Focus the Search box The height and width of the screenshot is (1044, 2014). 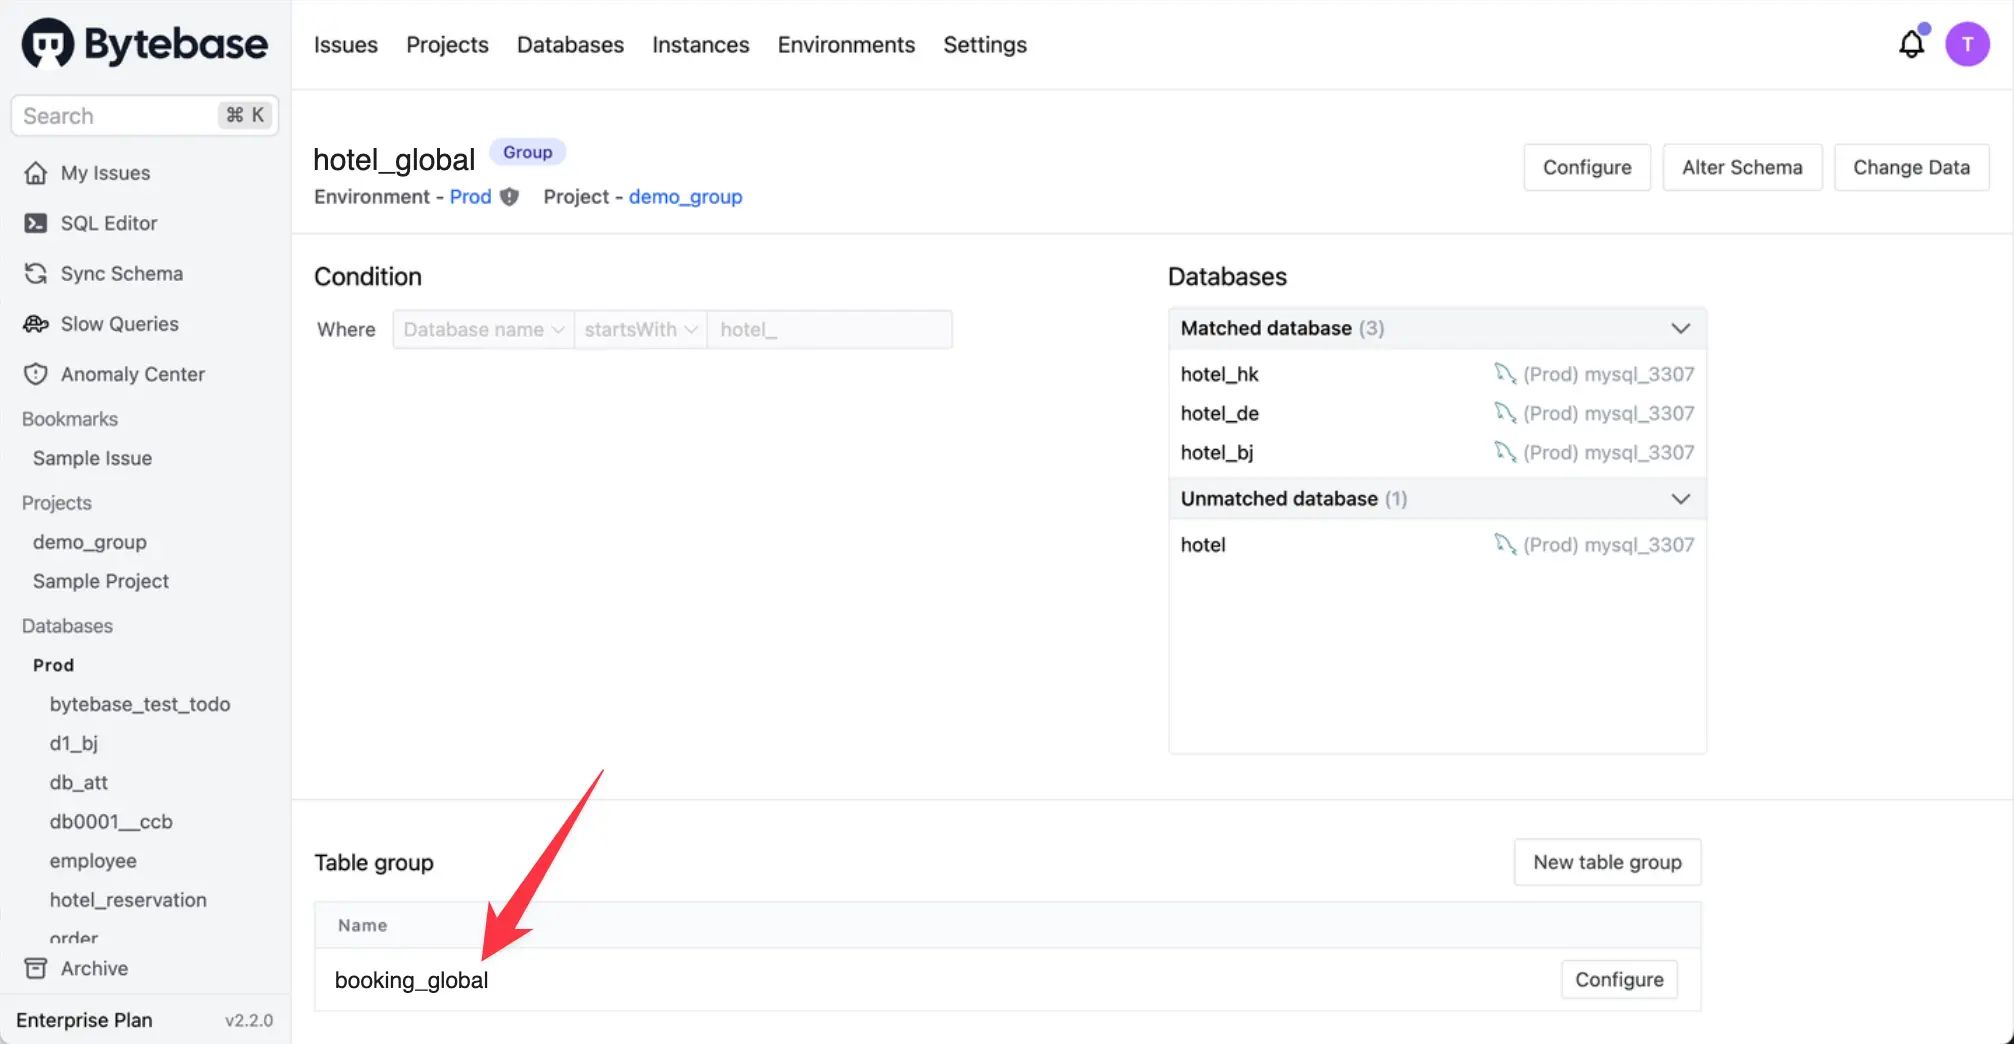pyautogui.click(x=145, y=115)
